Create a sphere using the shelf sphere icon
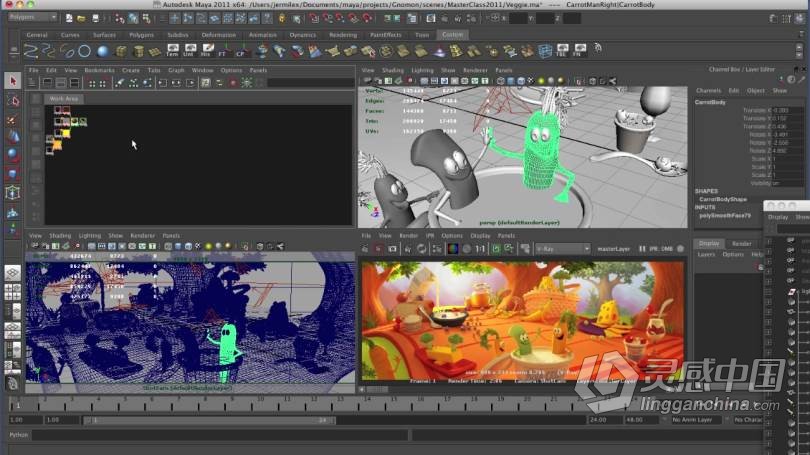This screenshot has height=455, width=810. (103, 51)
